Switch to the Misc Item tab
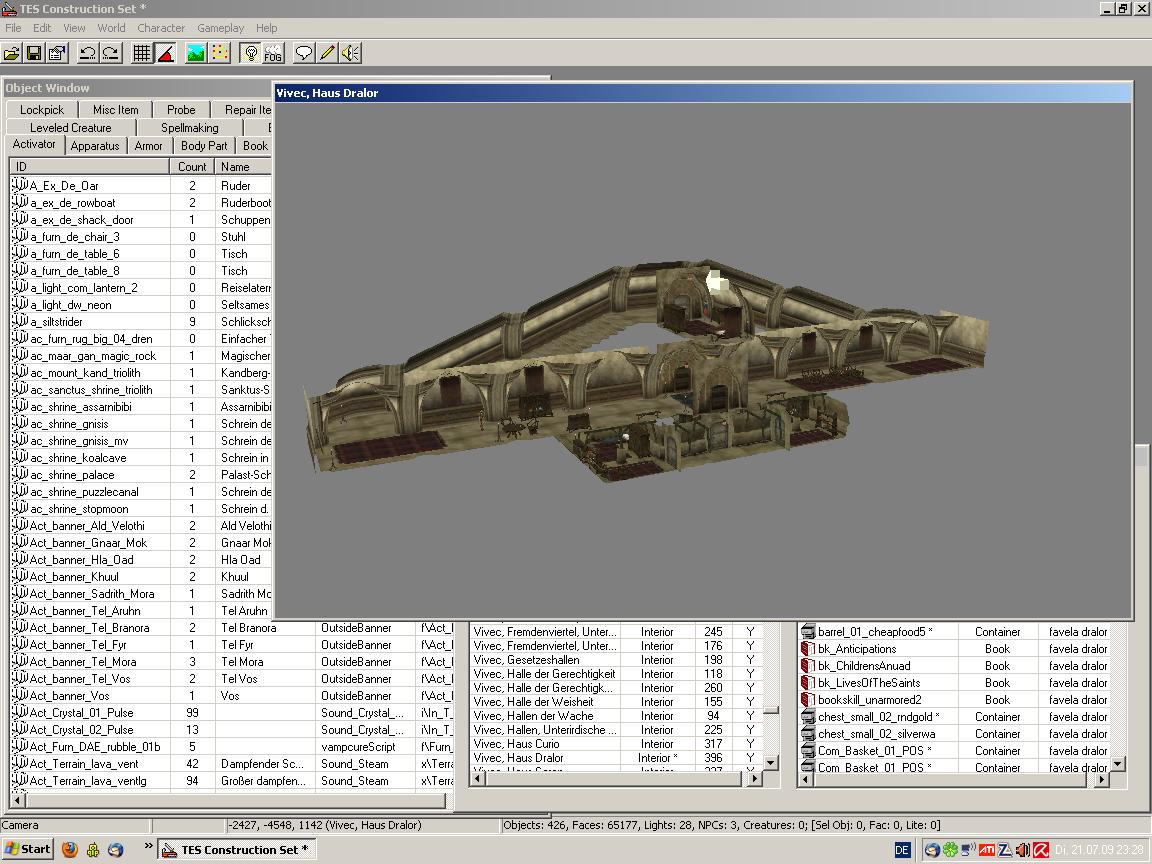Image resolution: width=1152 pixels, height=864 pixels. tap(115, 110)
